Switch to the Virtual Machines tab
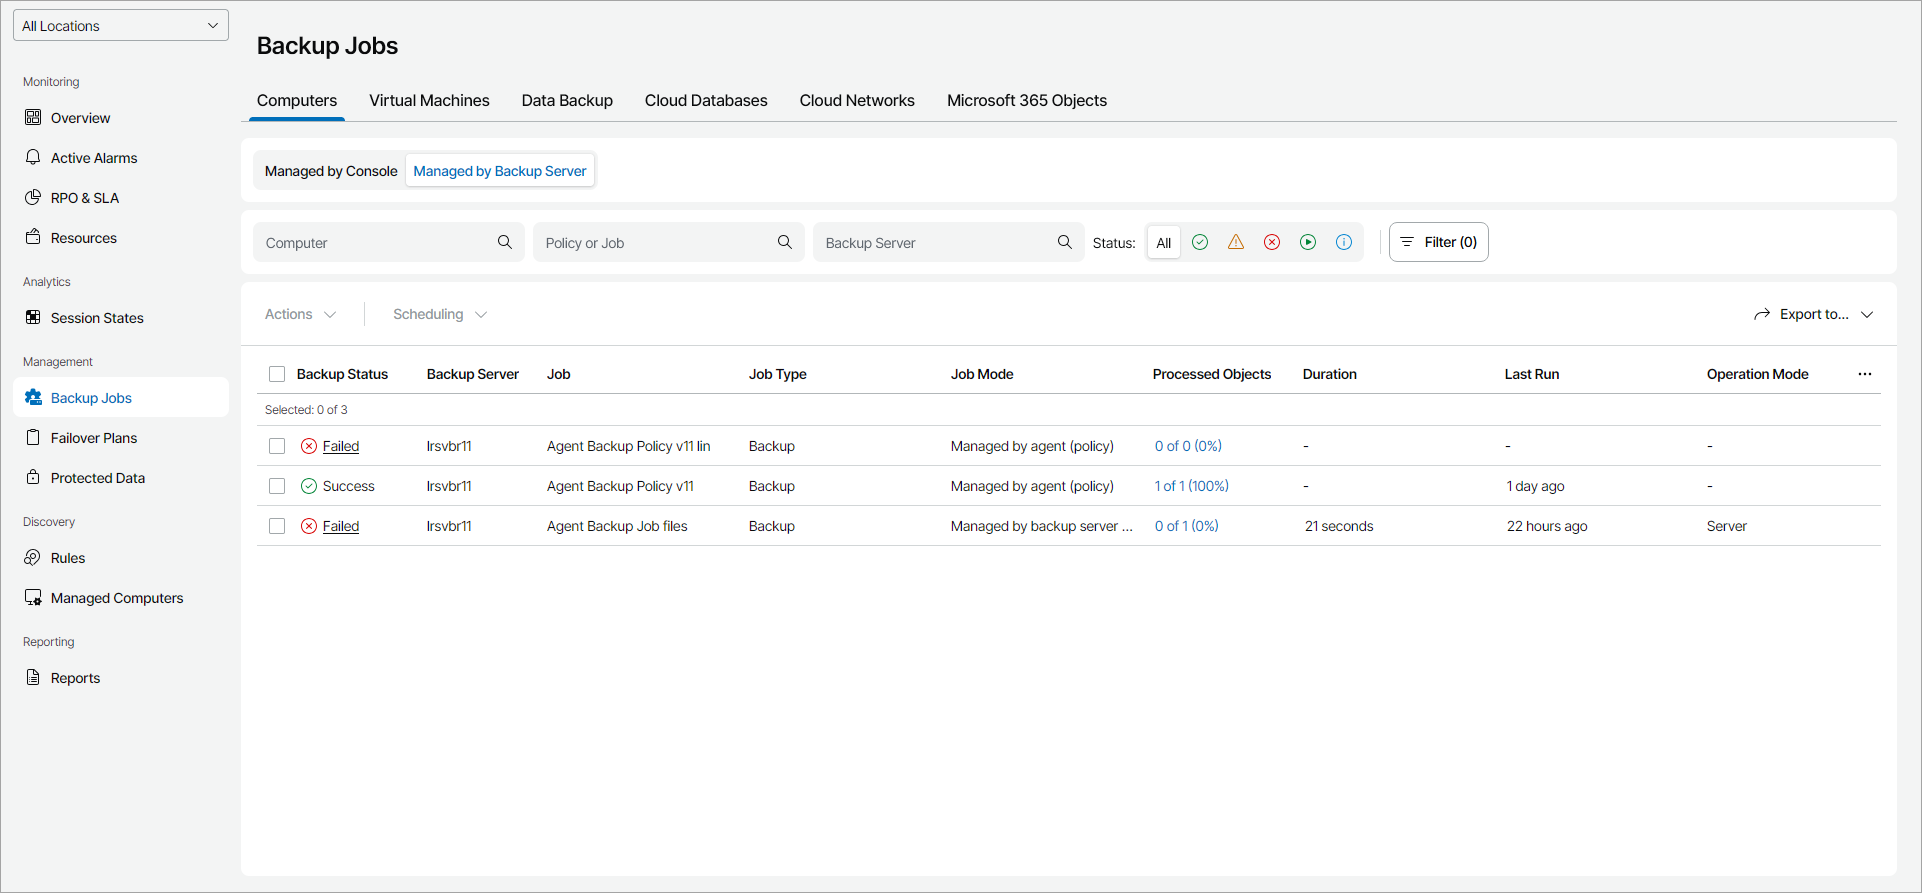Screen dimensions: 1922x893 (x=429, y=101)
